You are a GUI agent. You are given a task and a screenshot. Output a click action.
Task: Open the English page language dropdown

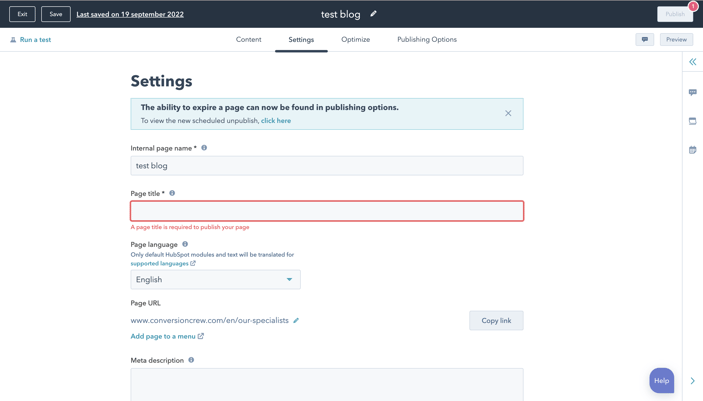point(215,279)
